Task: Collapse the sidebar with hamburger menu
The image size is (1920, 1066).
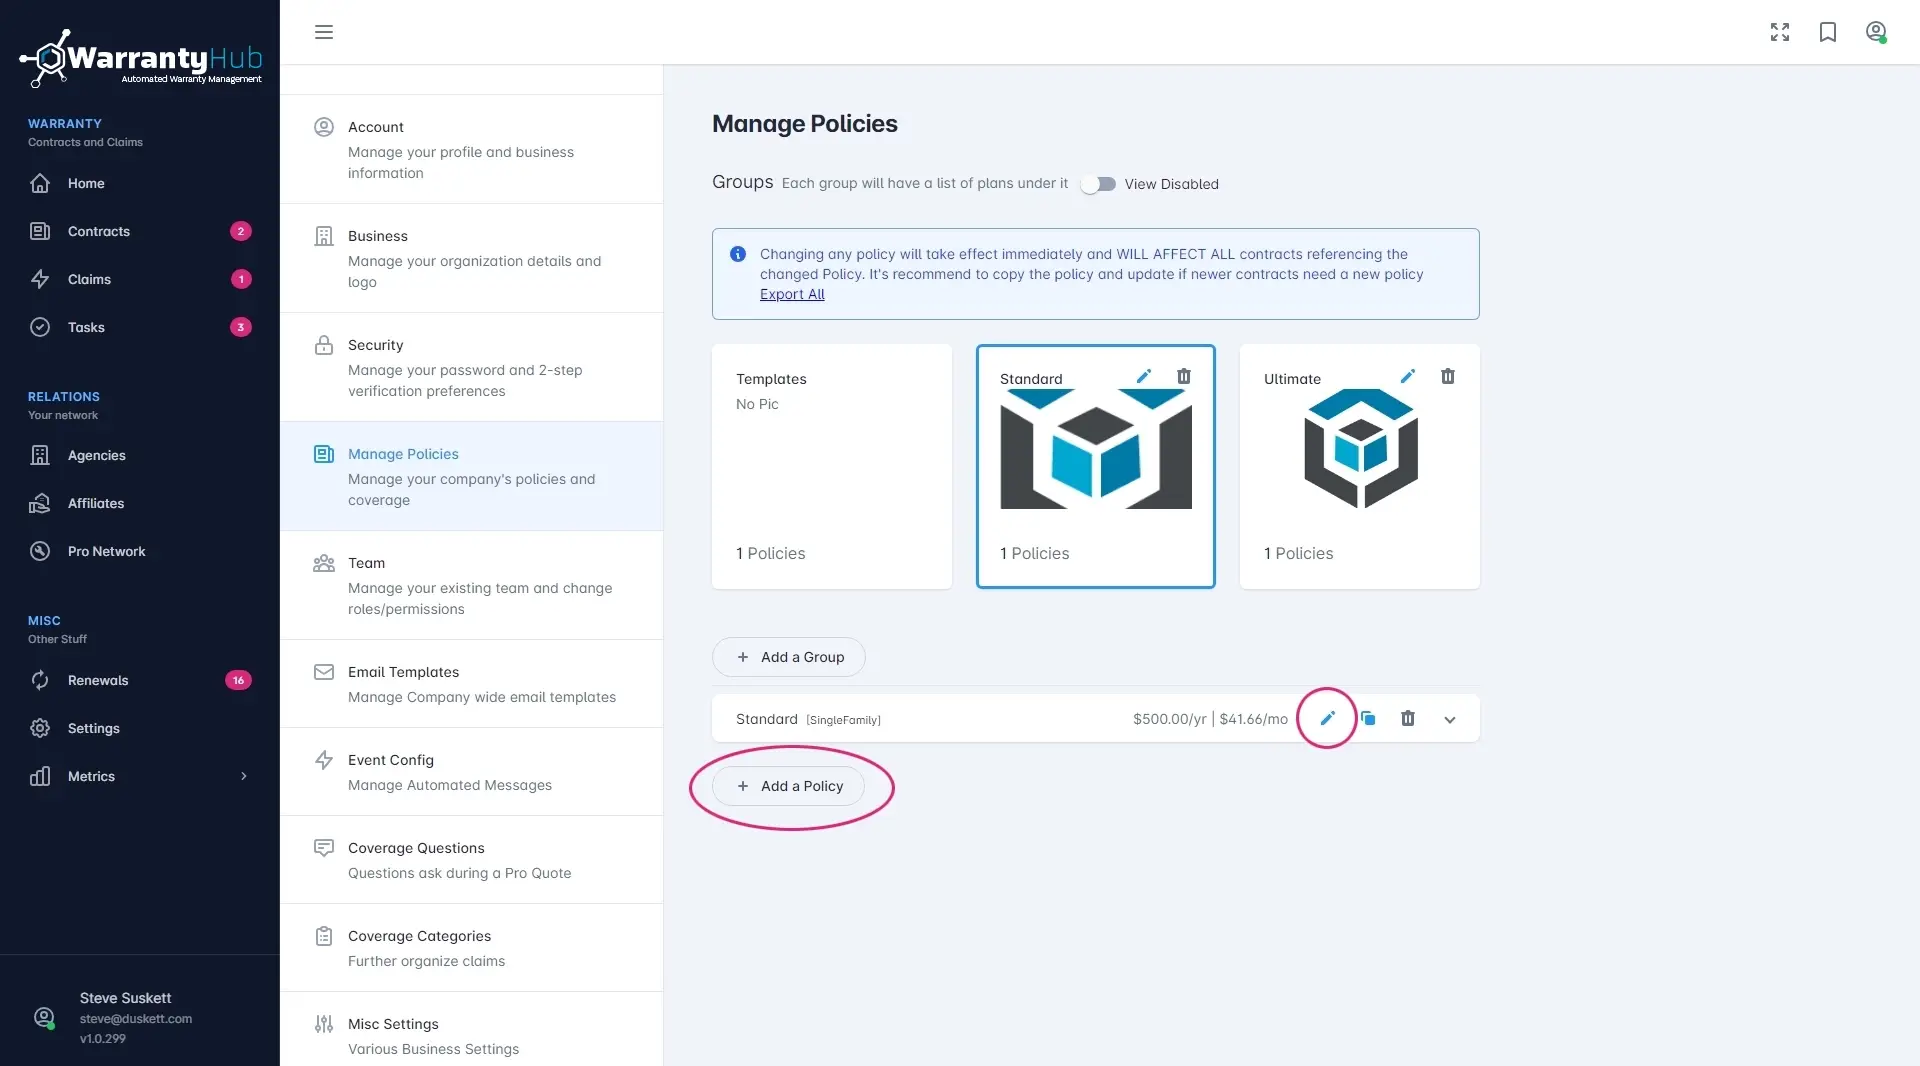Action: 324,32
